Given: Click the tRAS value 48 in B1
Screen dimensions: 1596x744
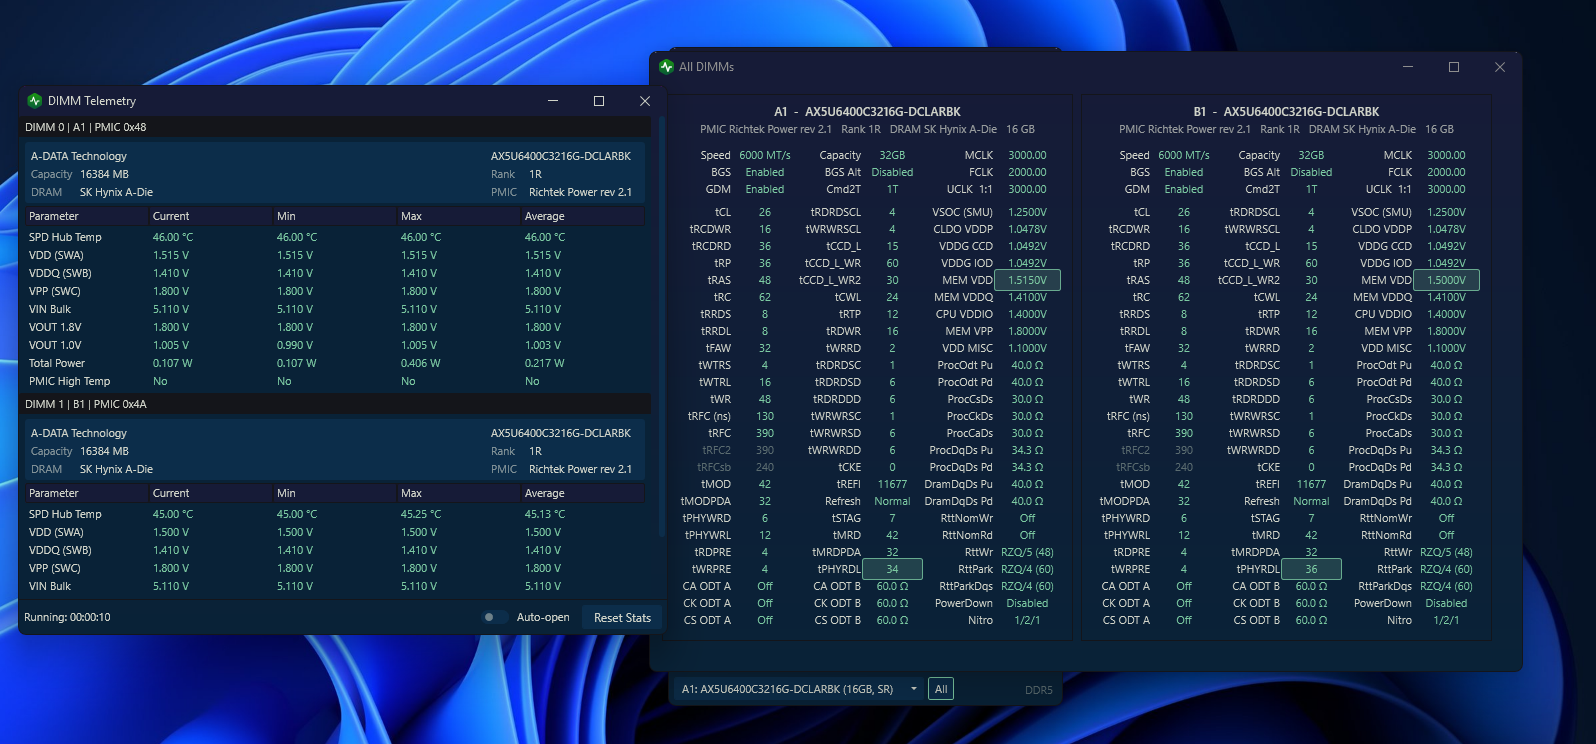Looking at the screenshot, I should (x=1184, y=280).
